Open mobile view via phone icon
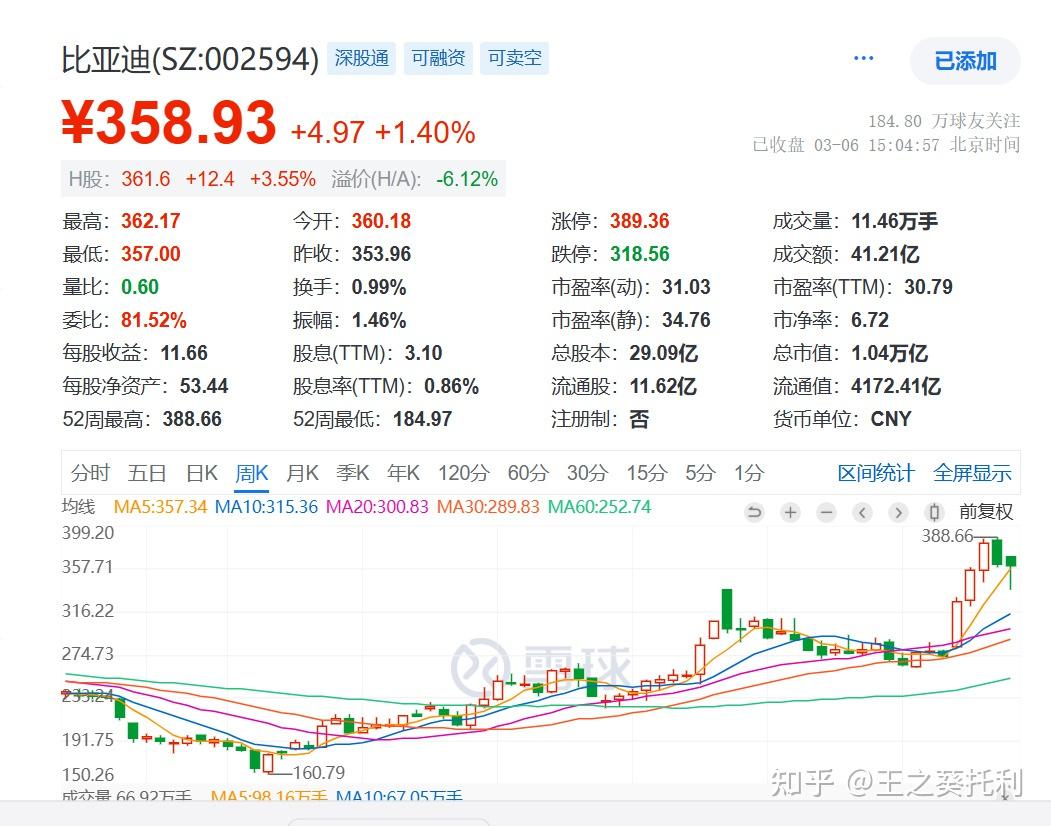Image resolution: width=1051 pixels, height=826 pixels. point(933,512)
